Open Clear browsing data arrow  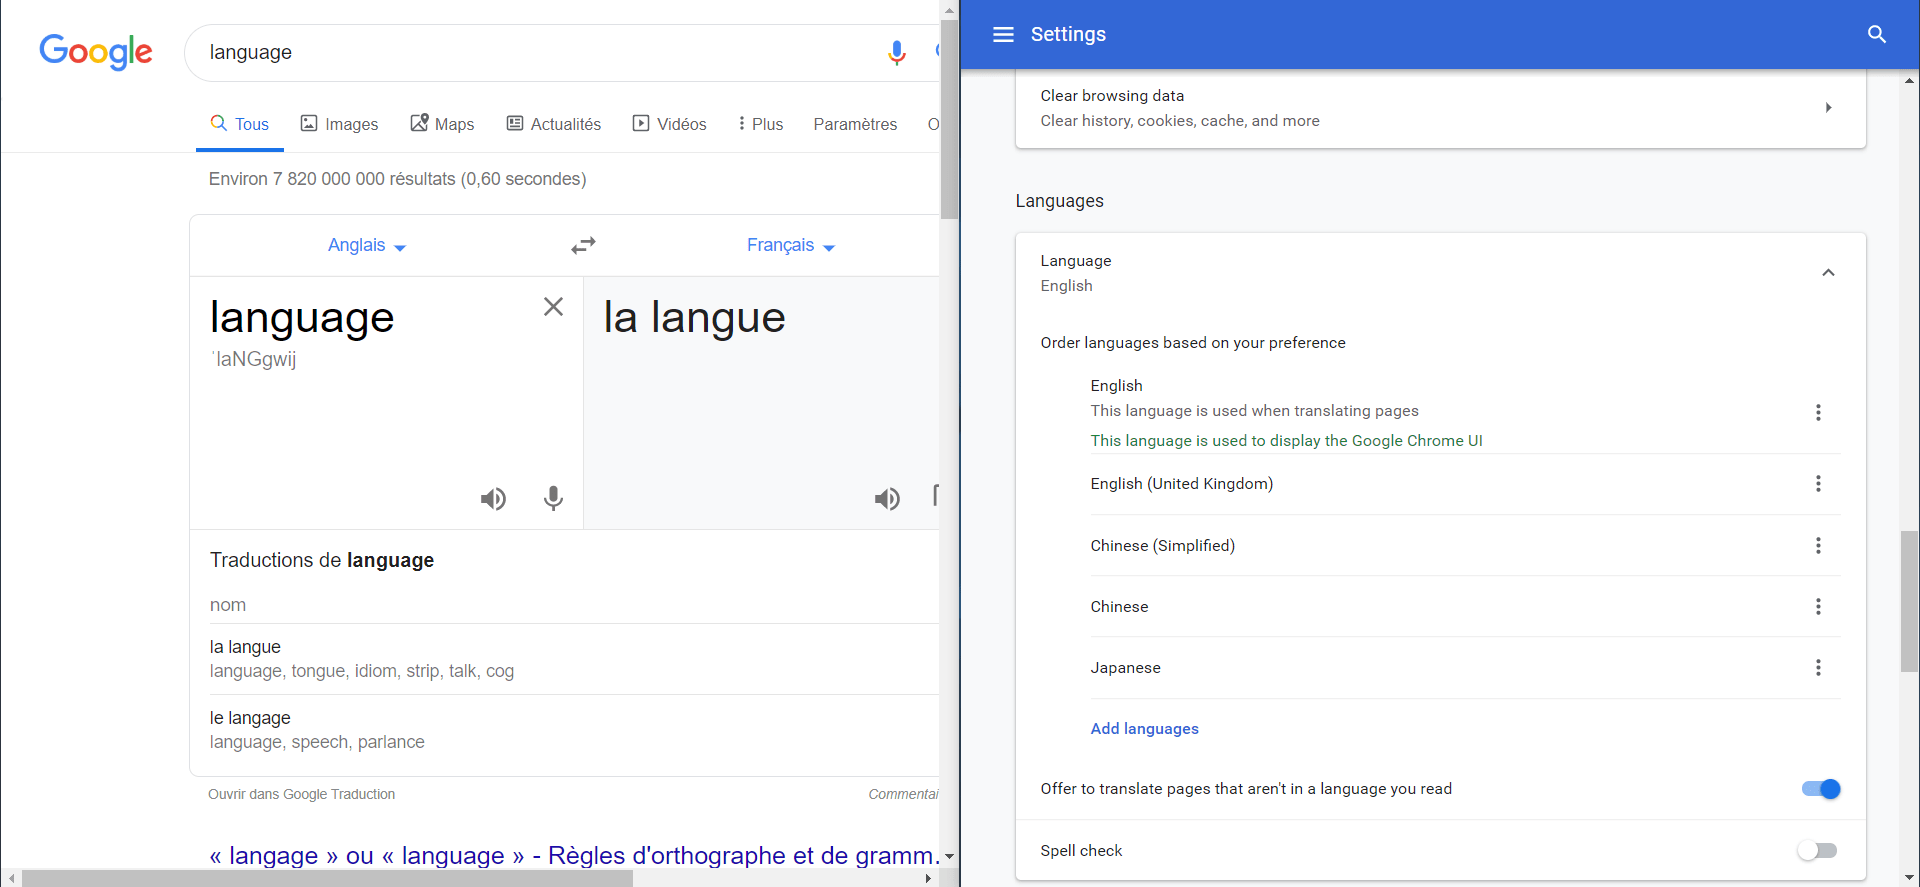click(1828, 108)
